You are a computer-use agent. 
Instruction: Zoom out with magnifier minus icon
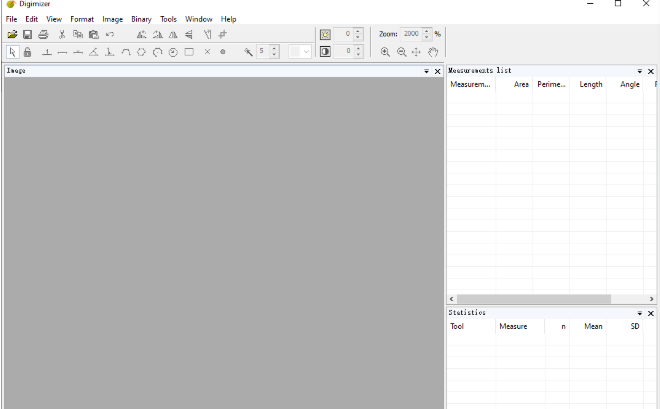point(402,52)
